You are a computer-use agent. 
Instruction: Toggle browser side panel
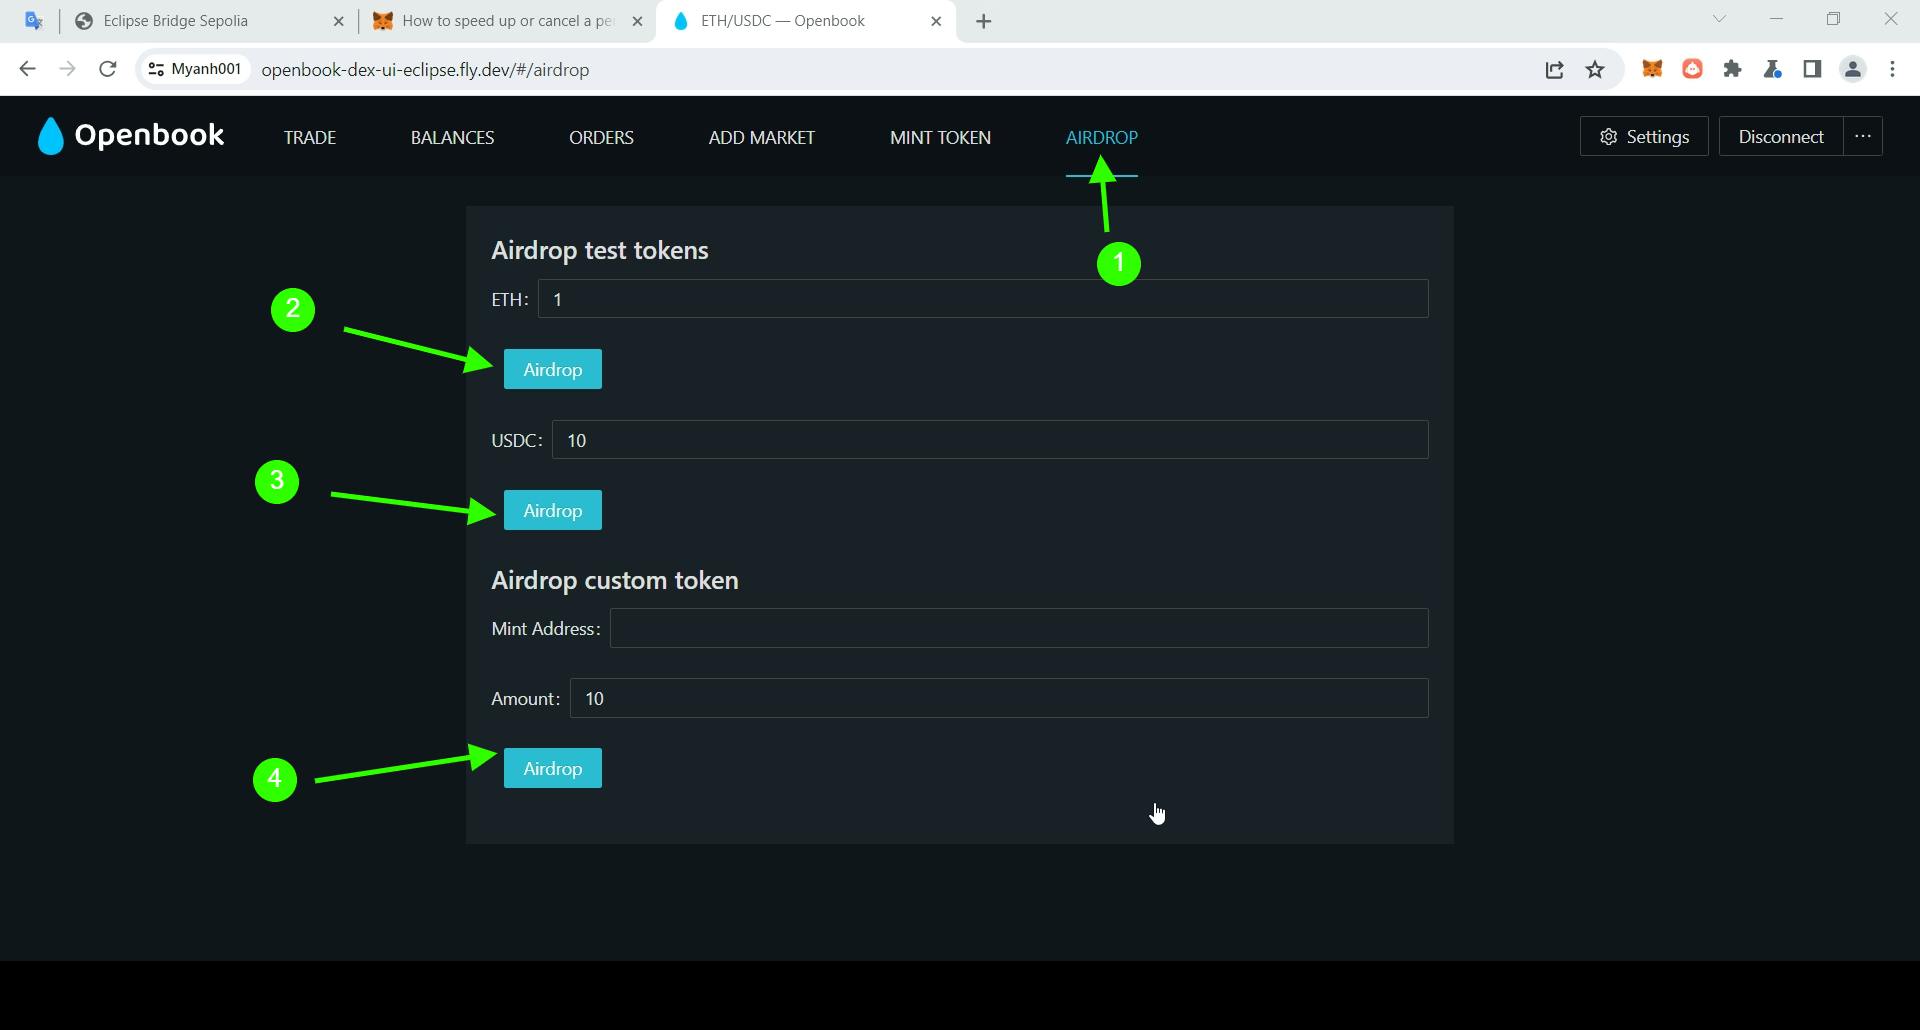1812,69
